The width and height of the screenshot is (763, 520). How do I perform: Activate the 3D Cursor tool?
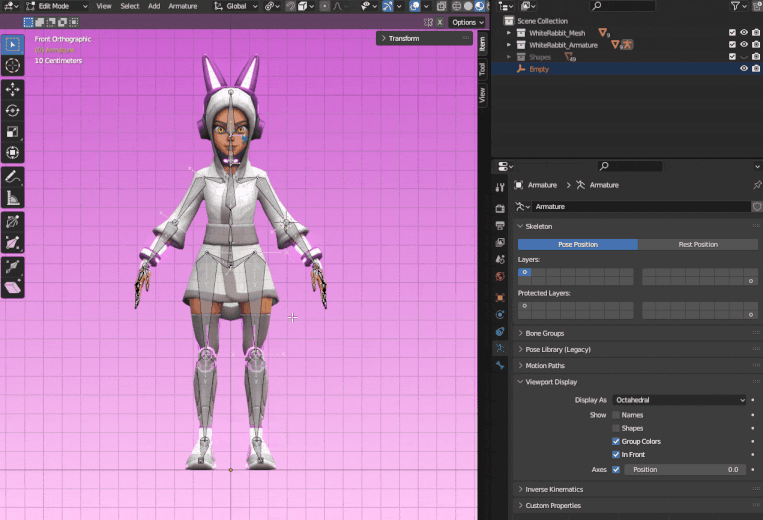pos(12,65)
